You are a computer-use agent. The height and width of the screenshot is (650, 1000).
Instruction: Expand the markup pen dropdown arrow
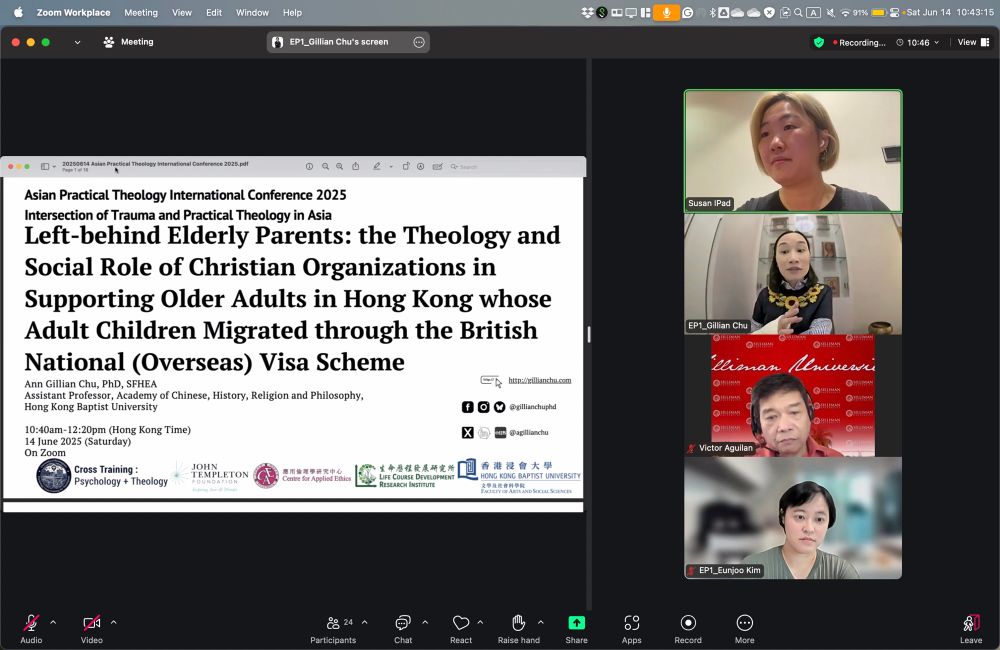pyautogui.click(x=391, y=166)
